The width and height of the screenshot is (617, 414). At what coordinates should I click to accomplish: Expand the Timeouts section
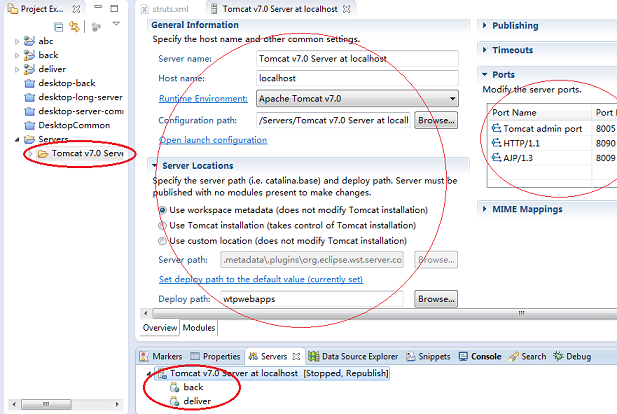[x=485, y=50]
